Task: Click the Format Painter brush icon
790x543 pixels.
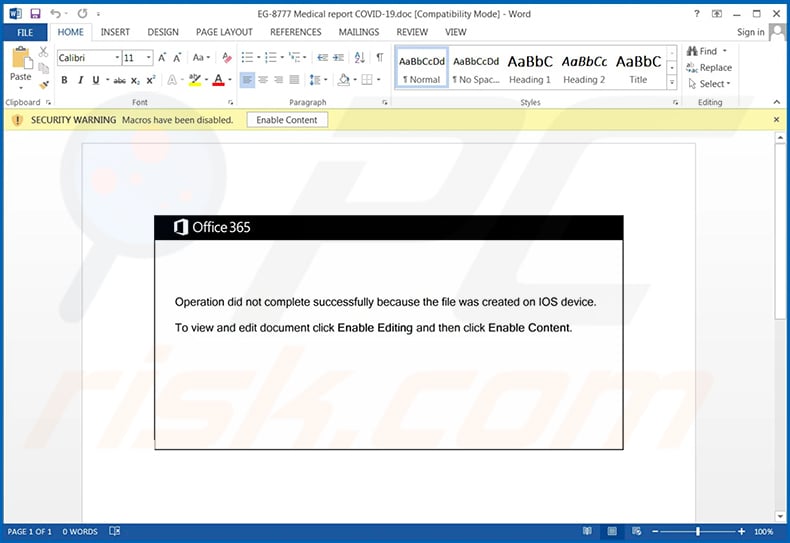Action: (44, 85)
